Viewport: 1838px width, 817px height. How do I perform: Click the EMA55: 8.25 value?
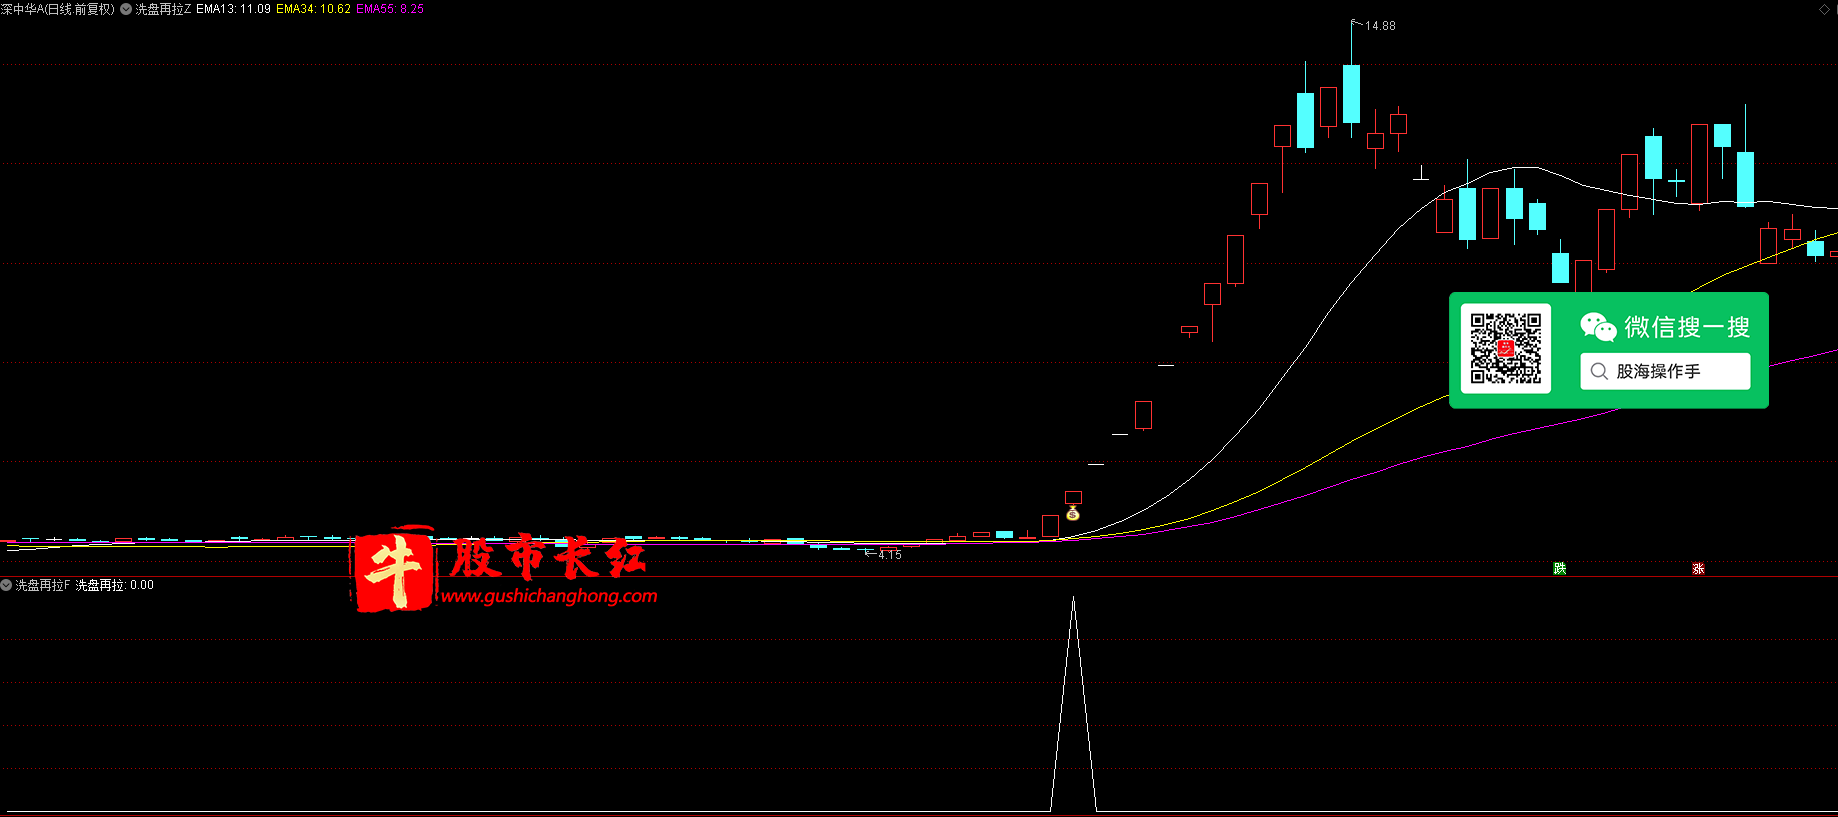[x=390, y=9]
